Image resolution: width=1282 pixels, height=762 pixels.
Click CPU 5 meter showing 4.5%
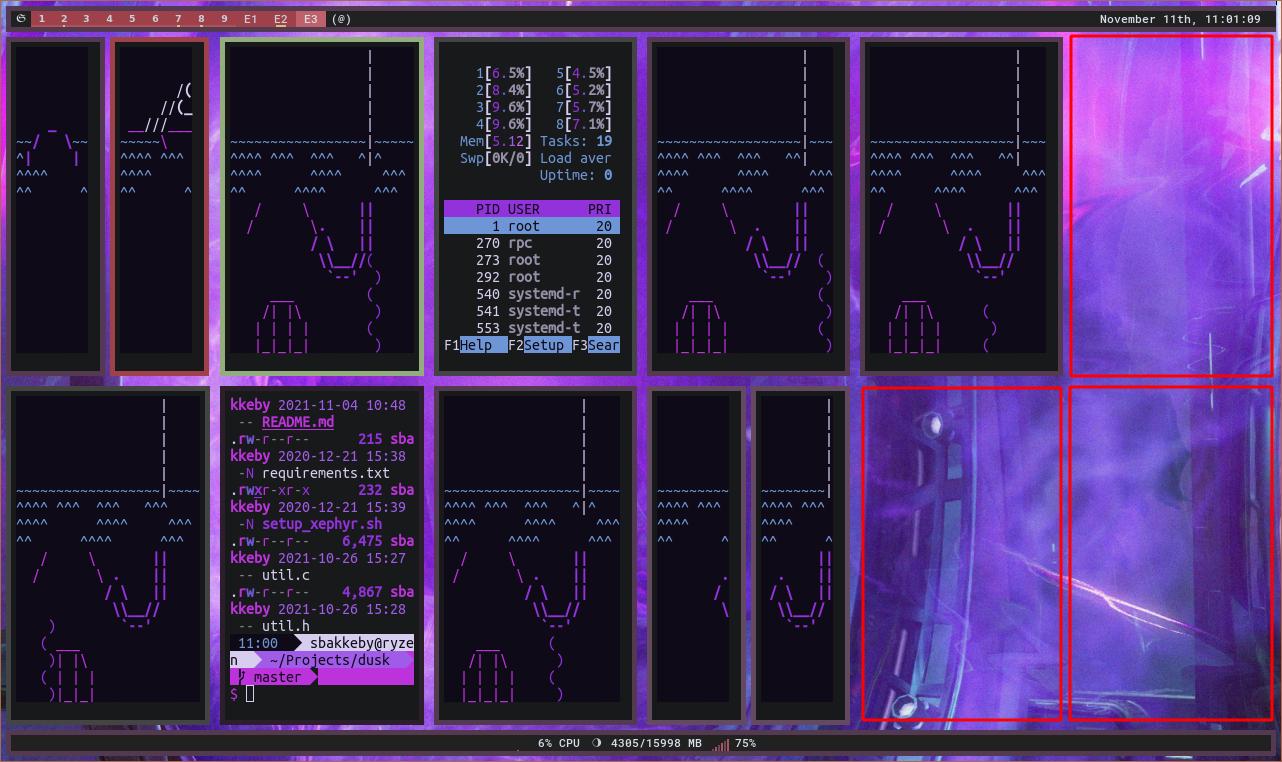584,73
